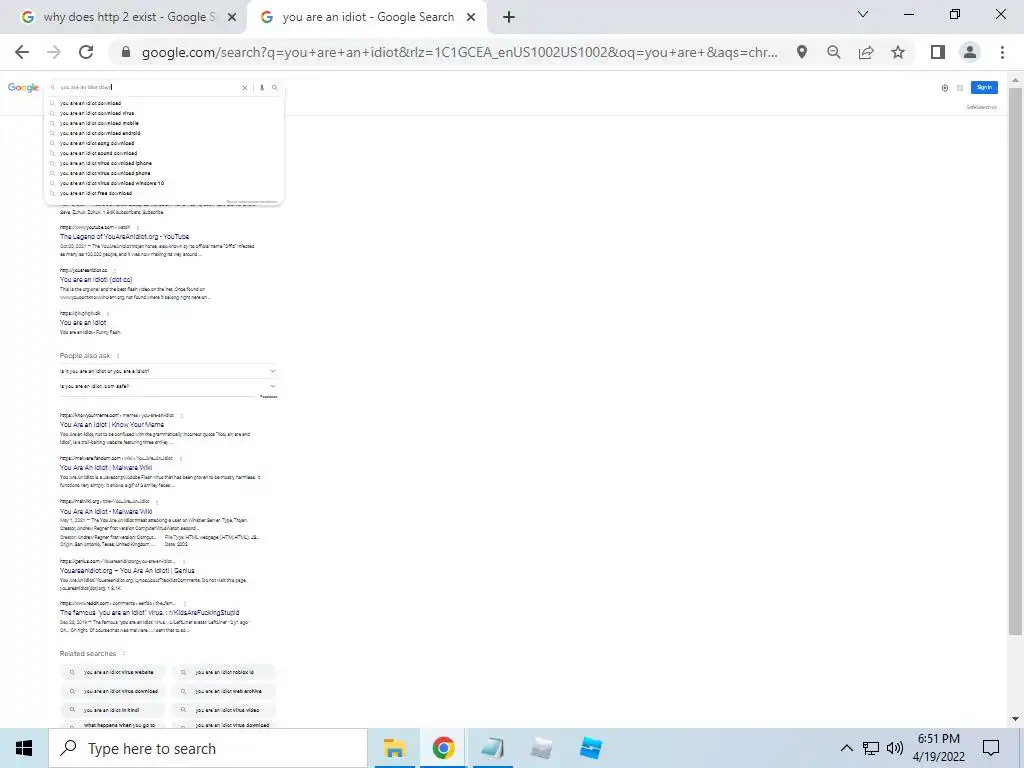Viewport: 1024px width, 768px height.
Task: Open three-dot menu beside Related searches
Action: click(123, 654)
